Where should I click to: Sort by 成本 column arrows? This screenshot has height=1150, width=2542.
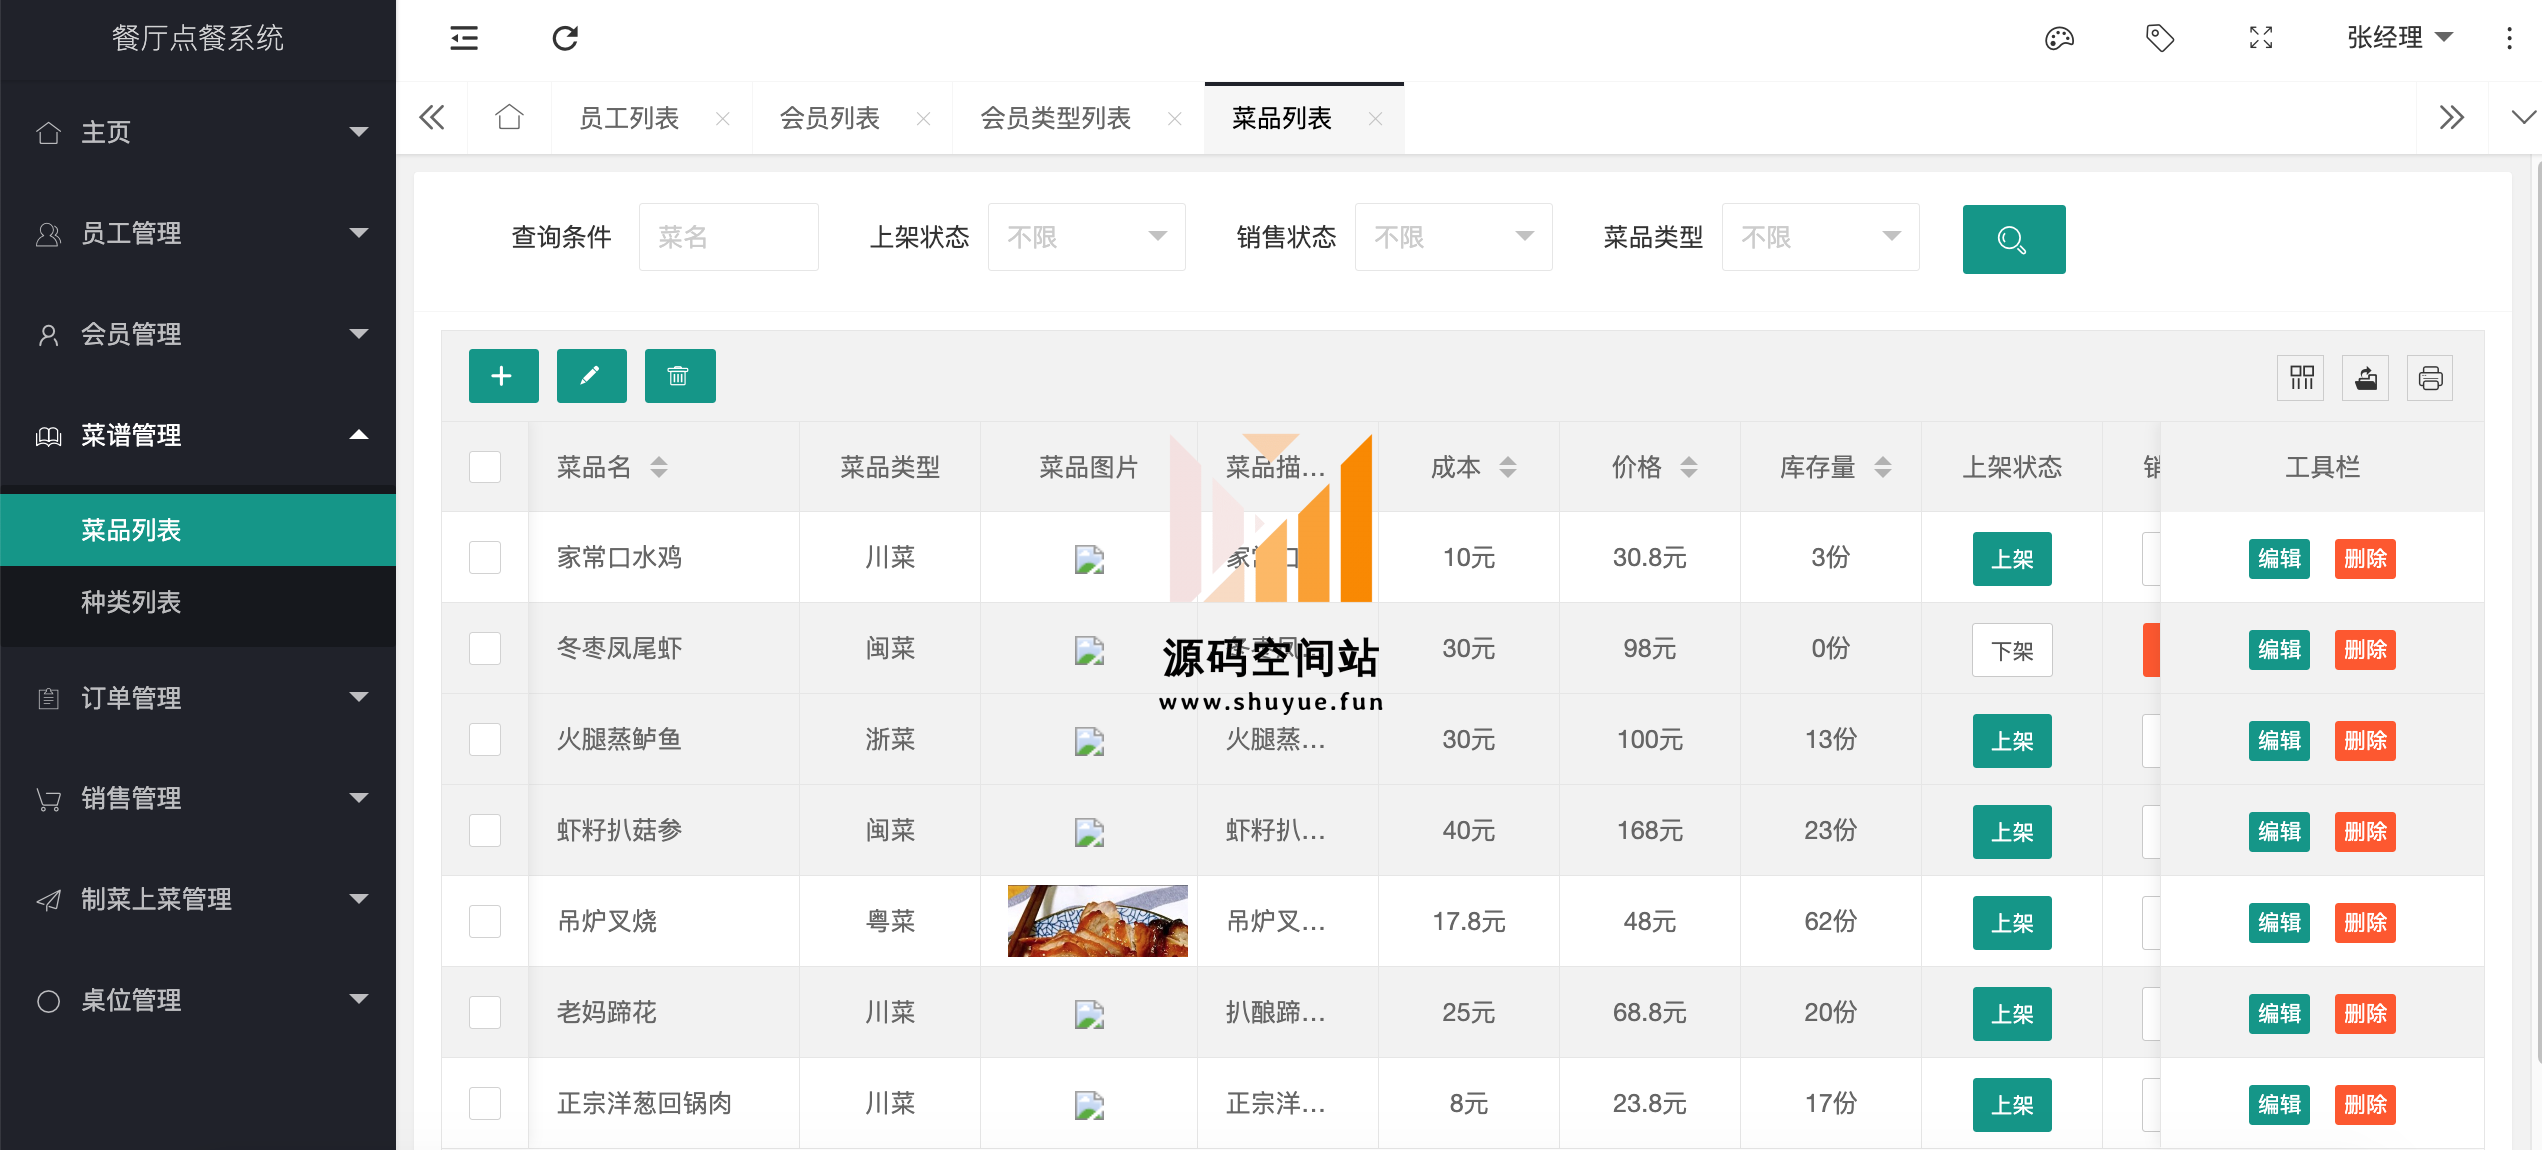[1508, 467]
